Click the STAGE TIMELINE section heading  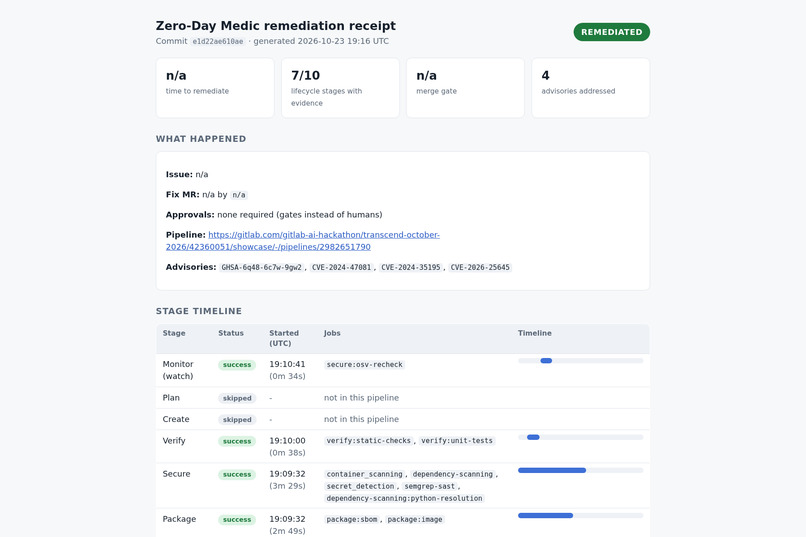(x=199, y=311)
